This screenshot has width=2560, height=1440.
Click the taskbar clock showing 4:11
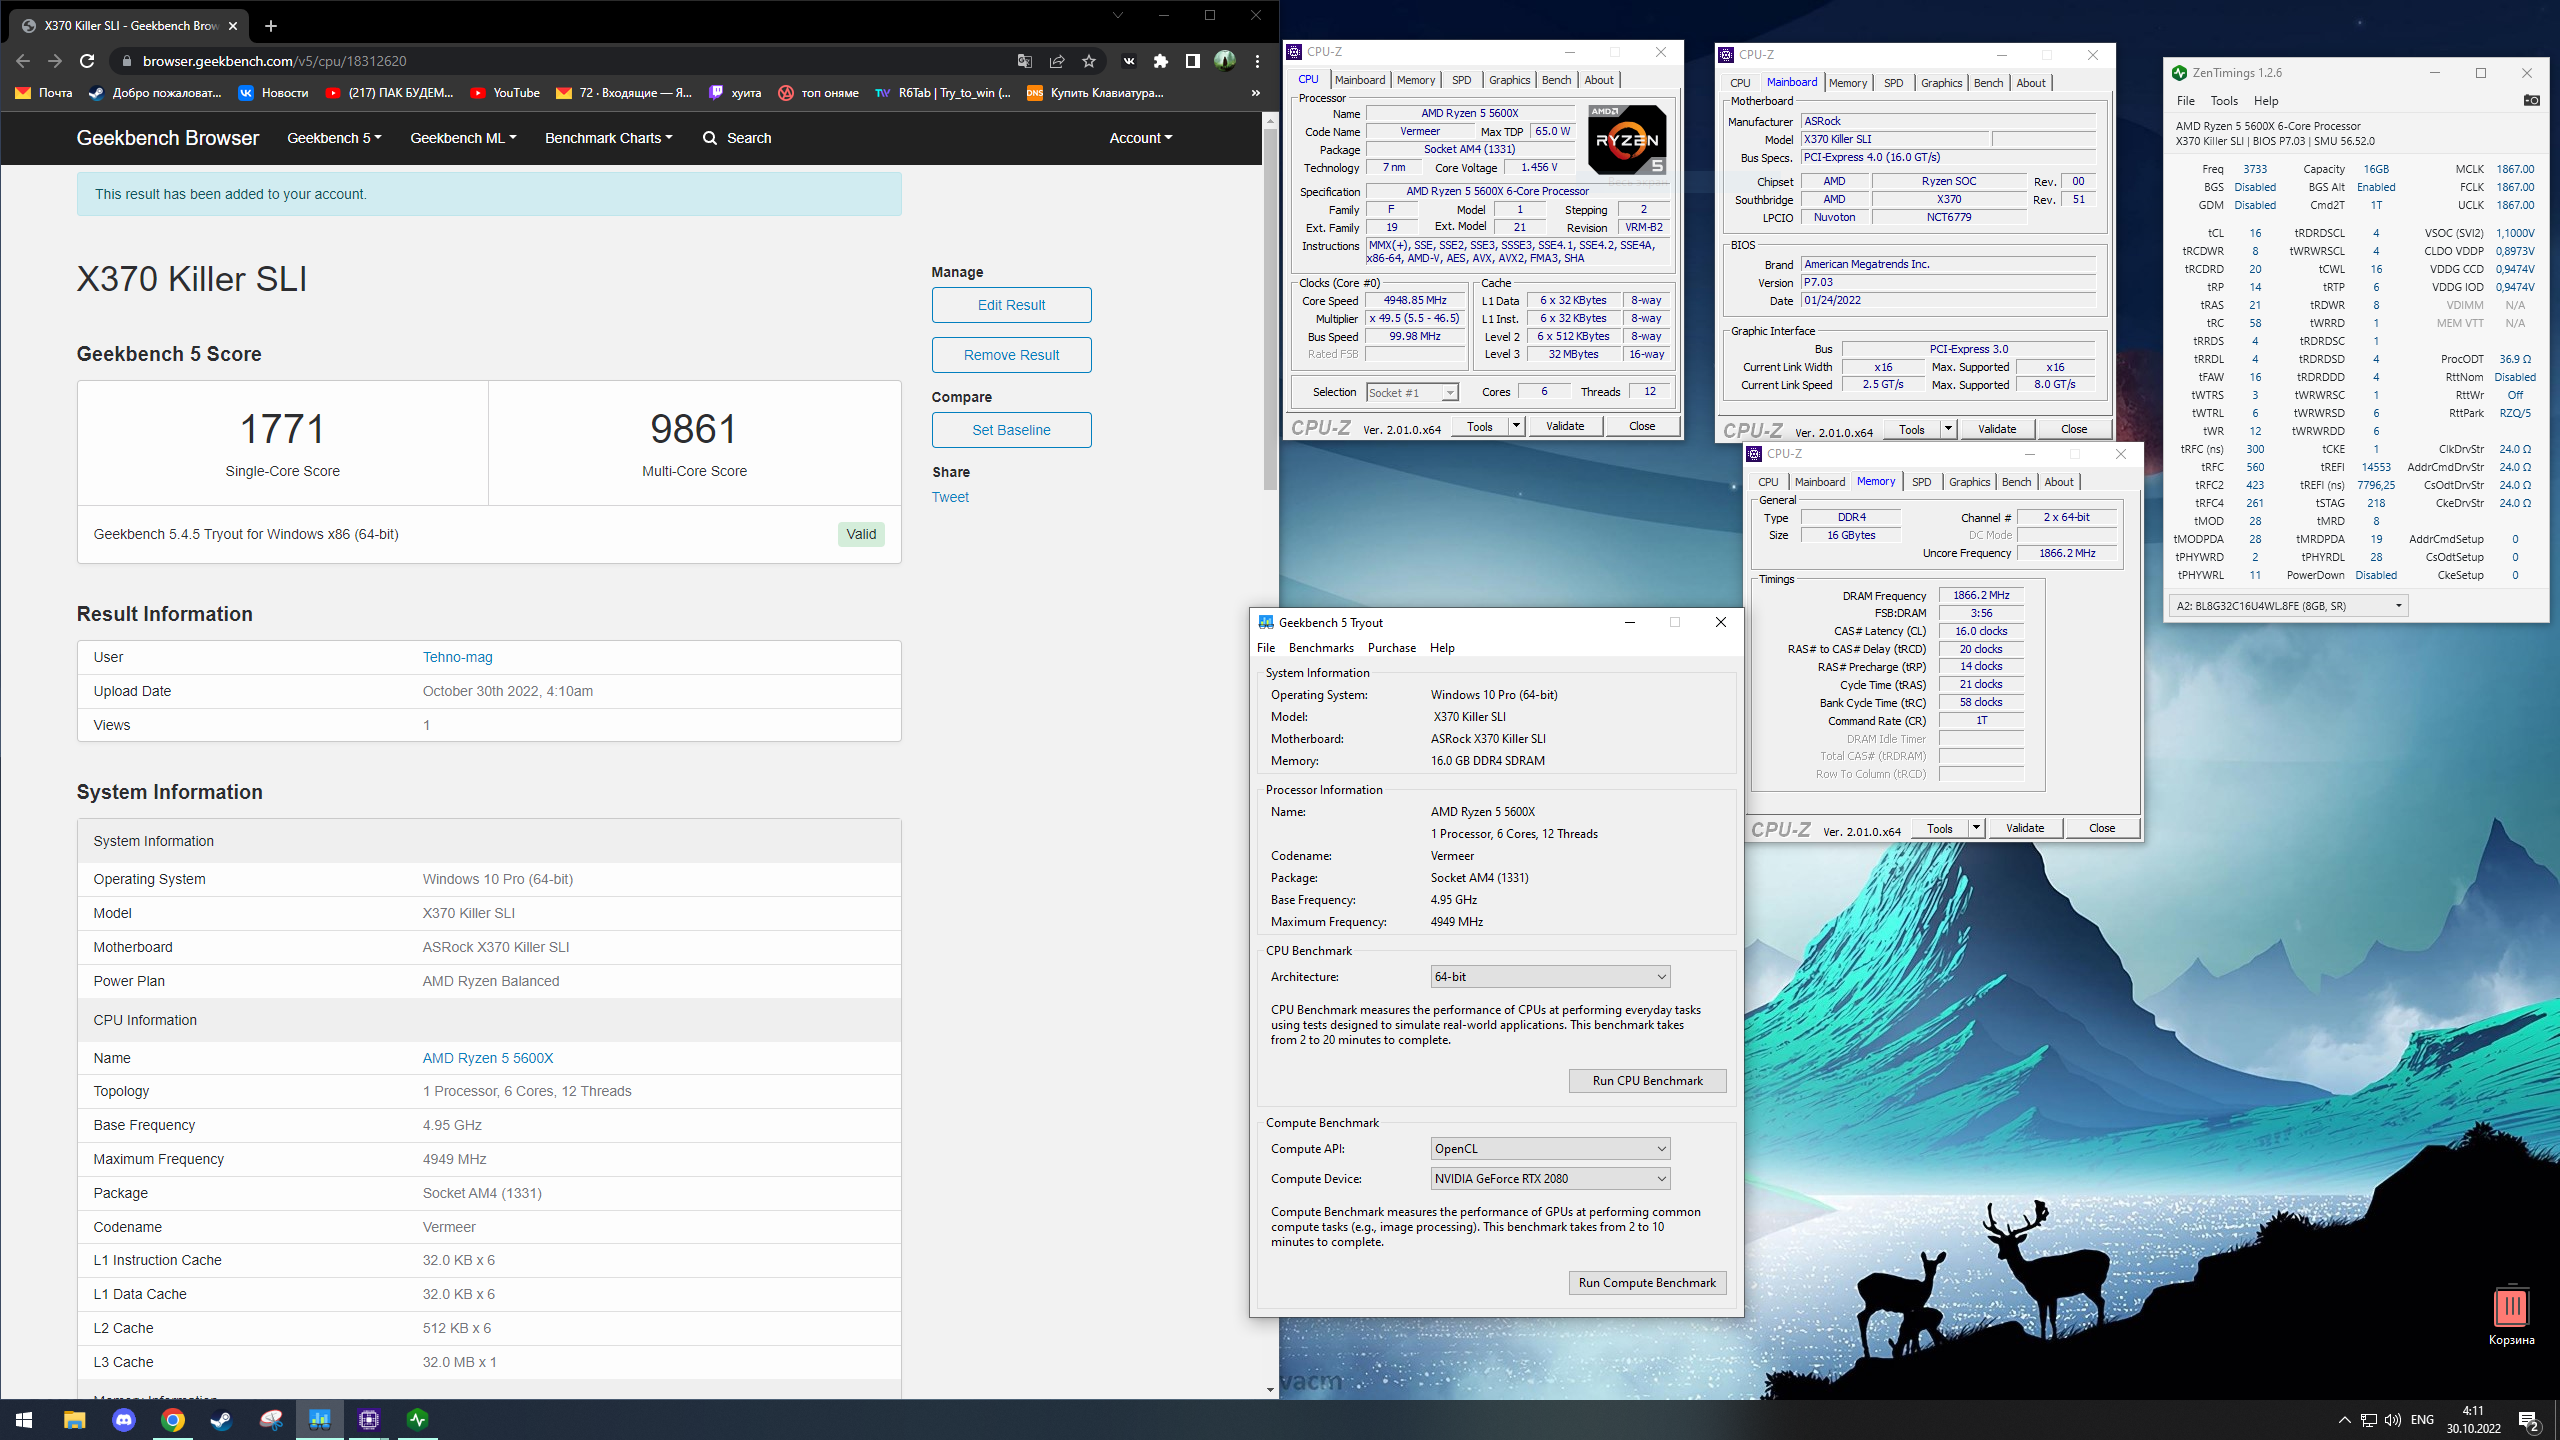pyautogui.click(x=2473, y=1420)
